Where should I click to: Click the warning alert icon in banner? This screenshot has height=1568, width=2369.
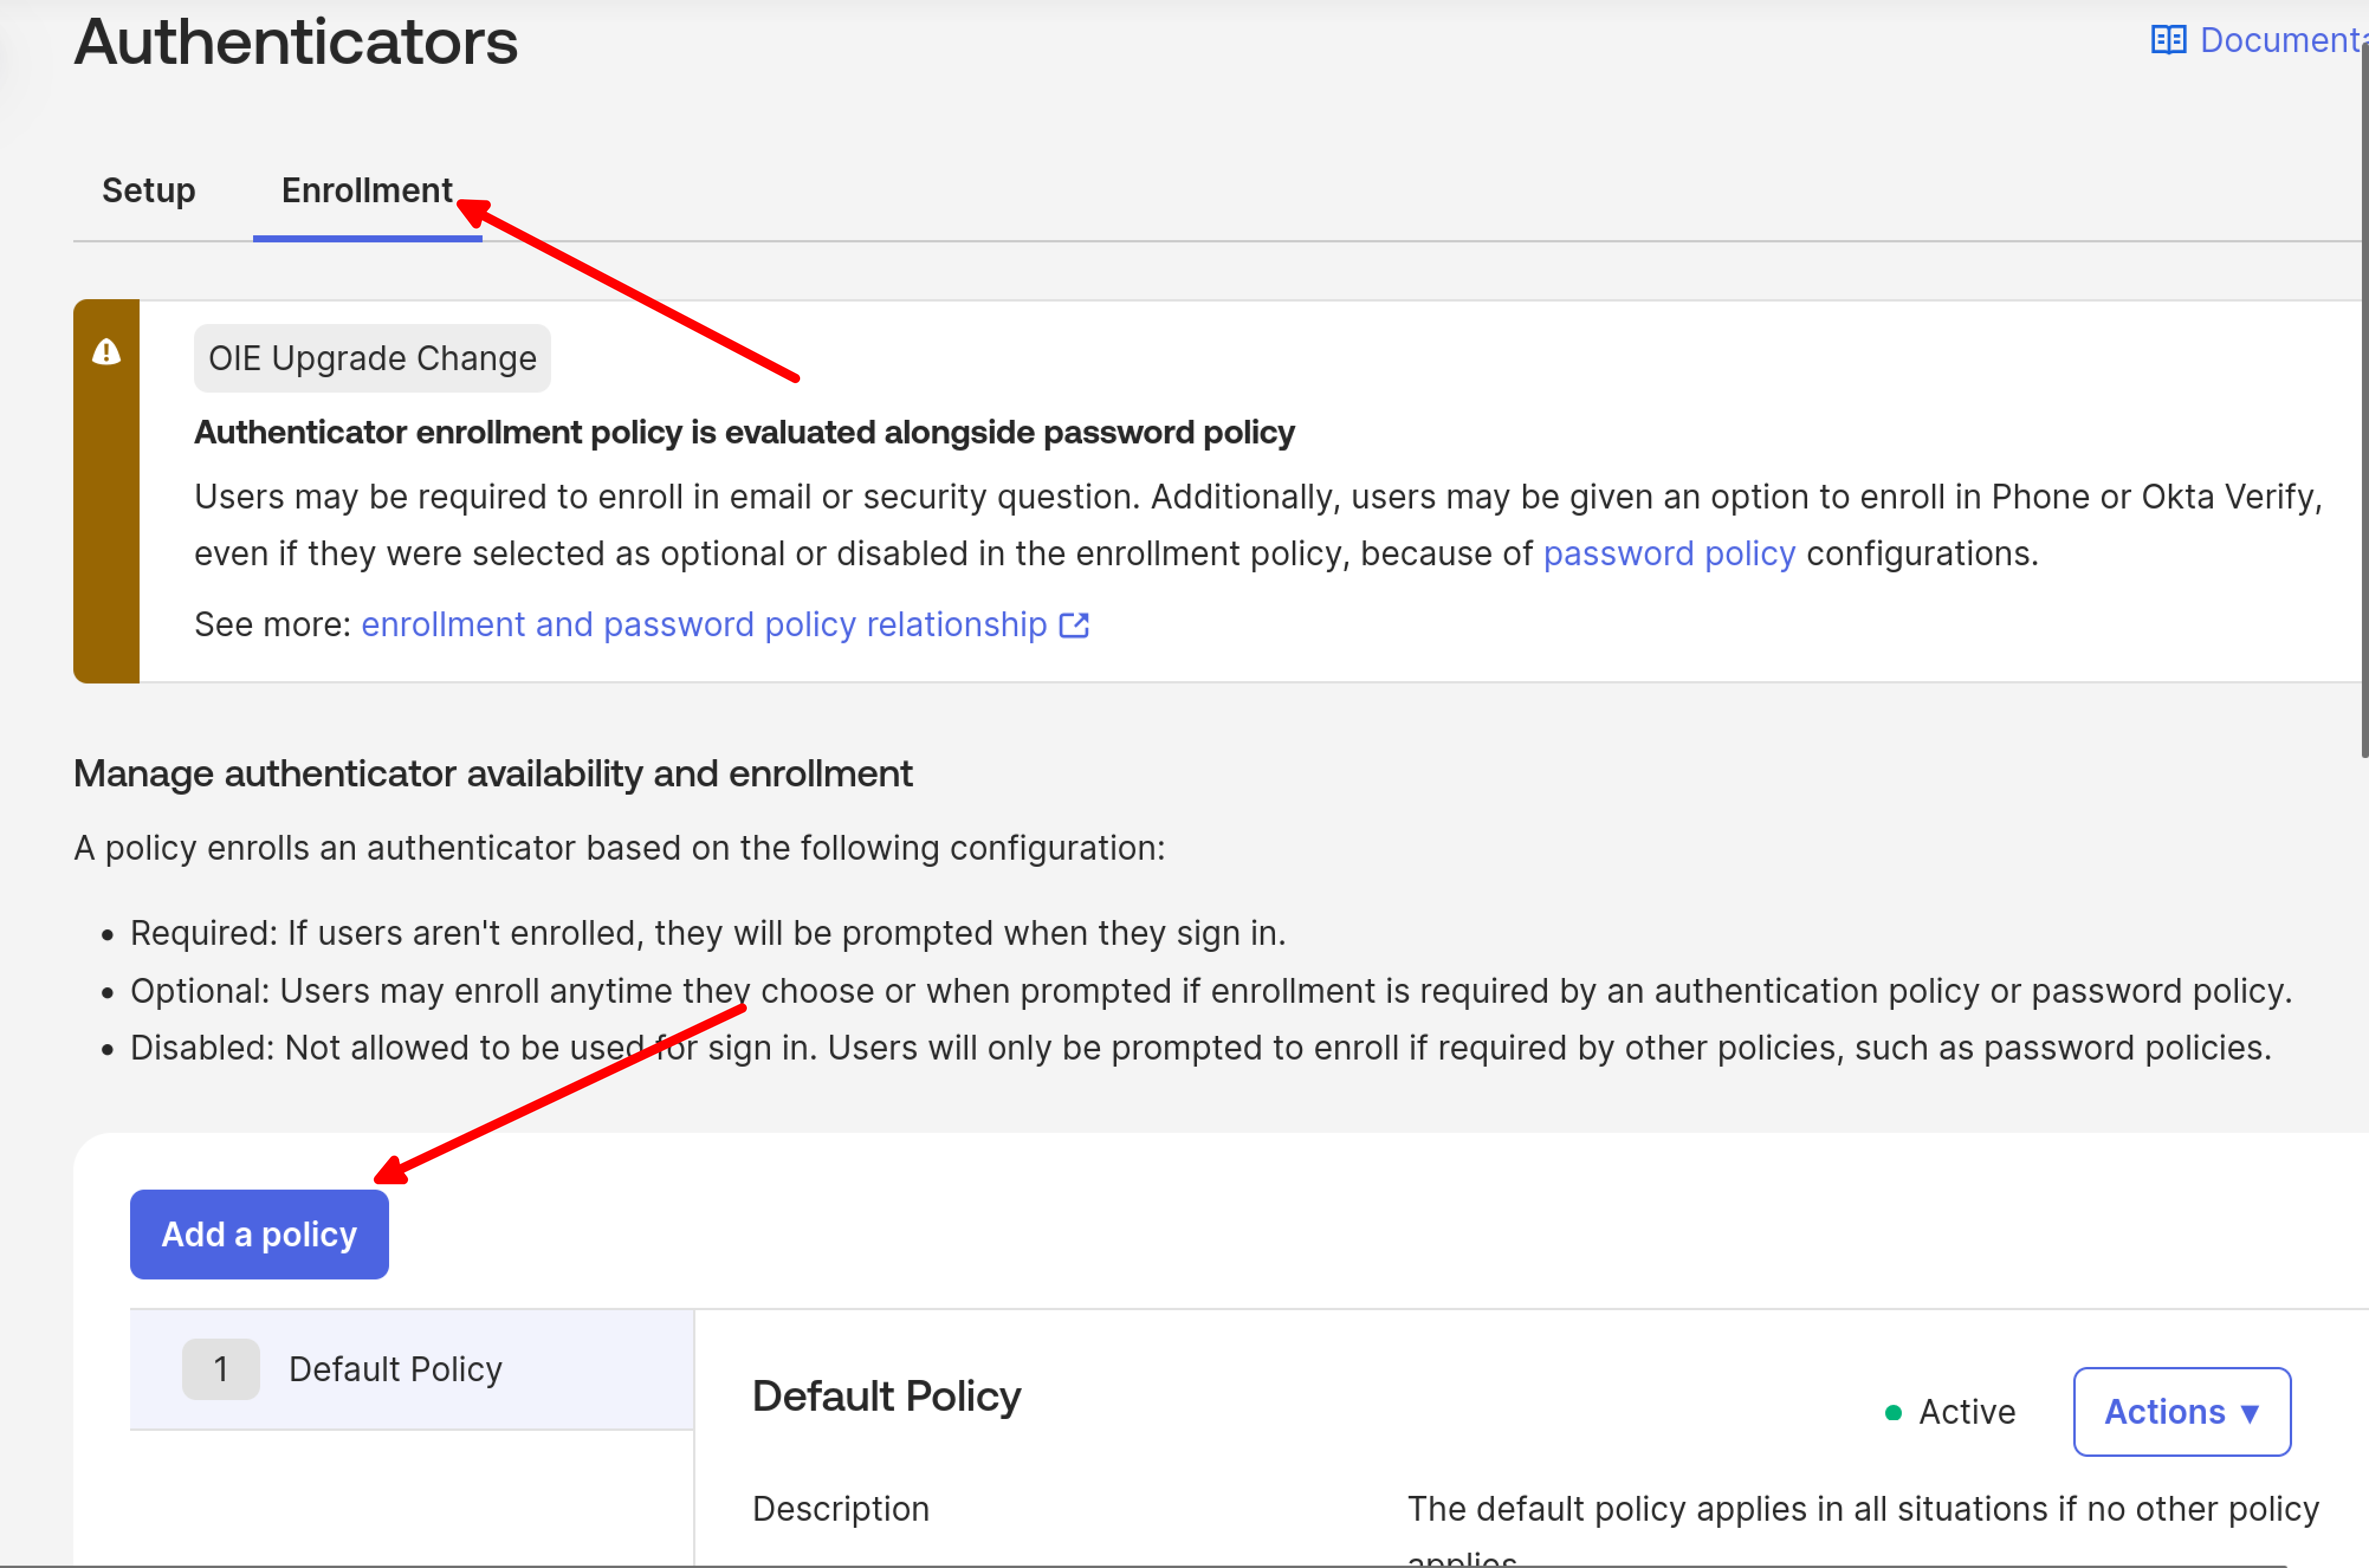click(106, 352)
